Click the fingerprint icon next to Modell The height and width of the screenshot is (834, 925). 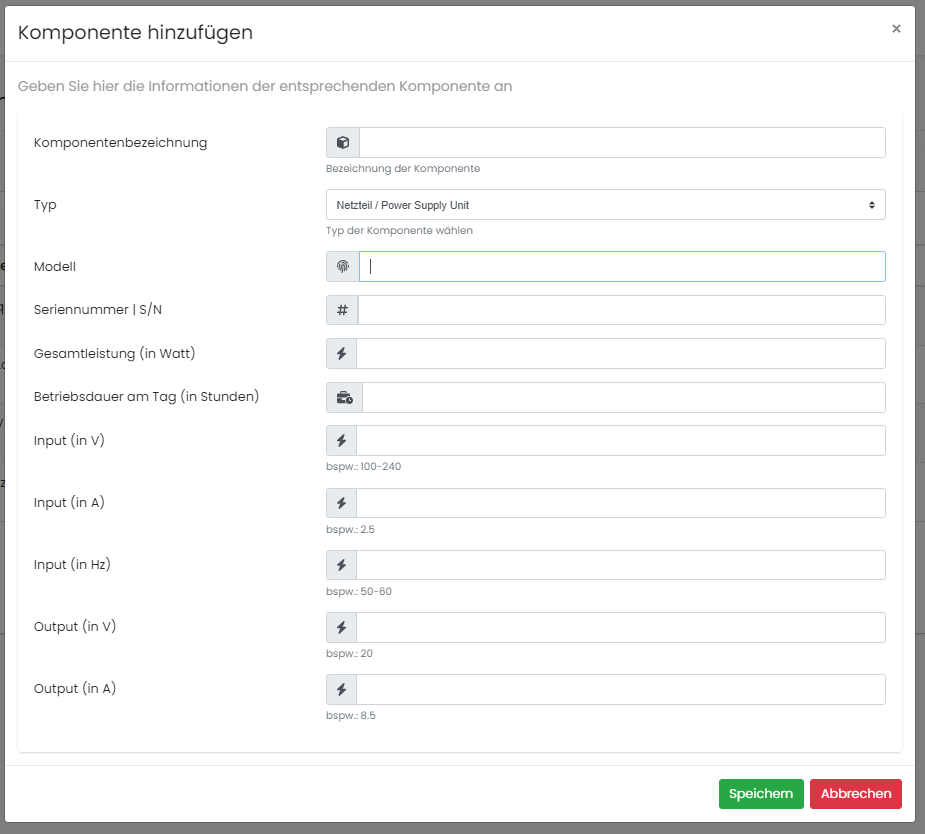[x=343, y=267]
